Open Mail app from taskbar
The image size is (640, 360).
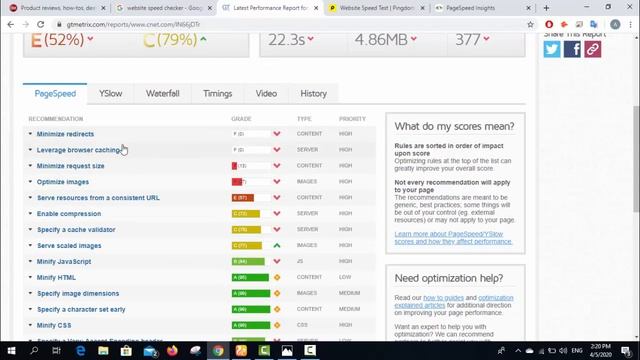coord(150,351)
